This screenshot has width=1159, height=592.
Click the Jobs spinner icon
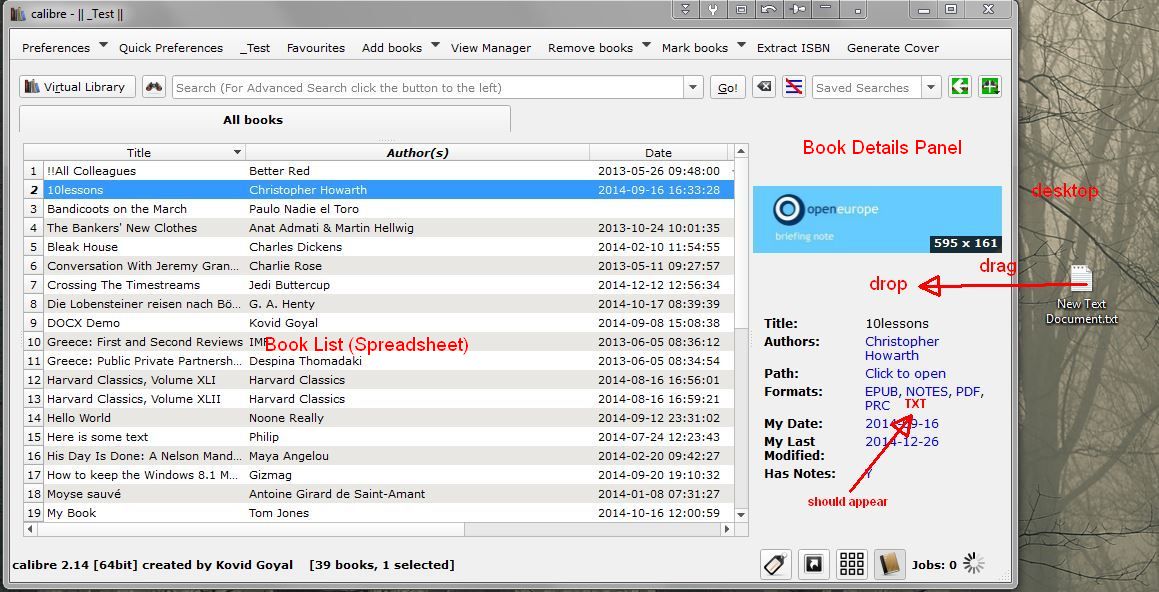click(973, 564)
